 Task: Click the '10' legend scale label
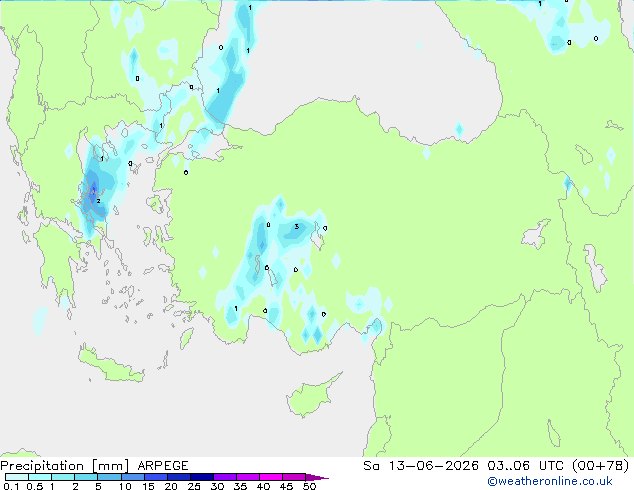click(x=125, y=486)
